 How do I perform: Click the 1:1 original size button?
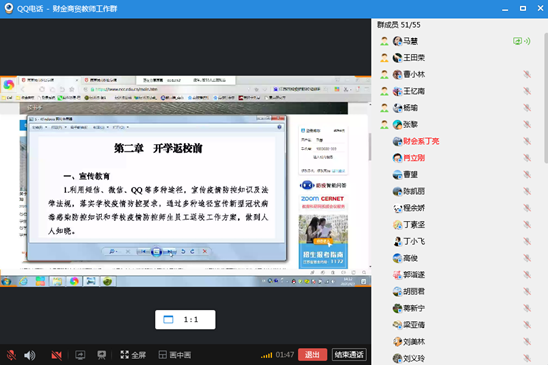click(x=185, y=319)
